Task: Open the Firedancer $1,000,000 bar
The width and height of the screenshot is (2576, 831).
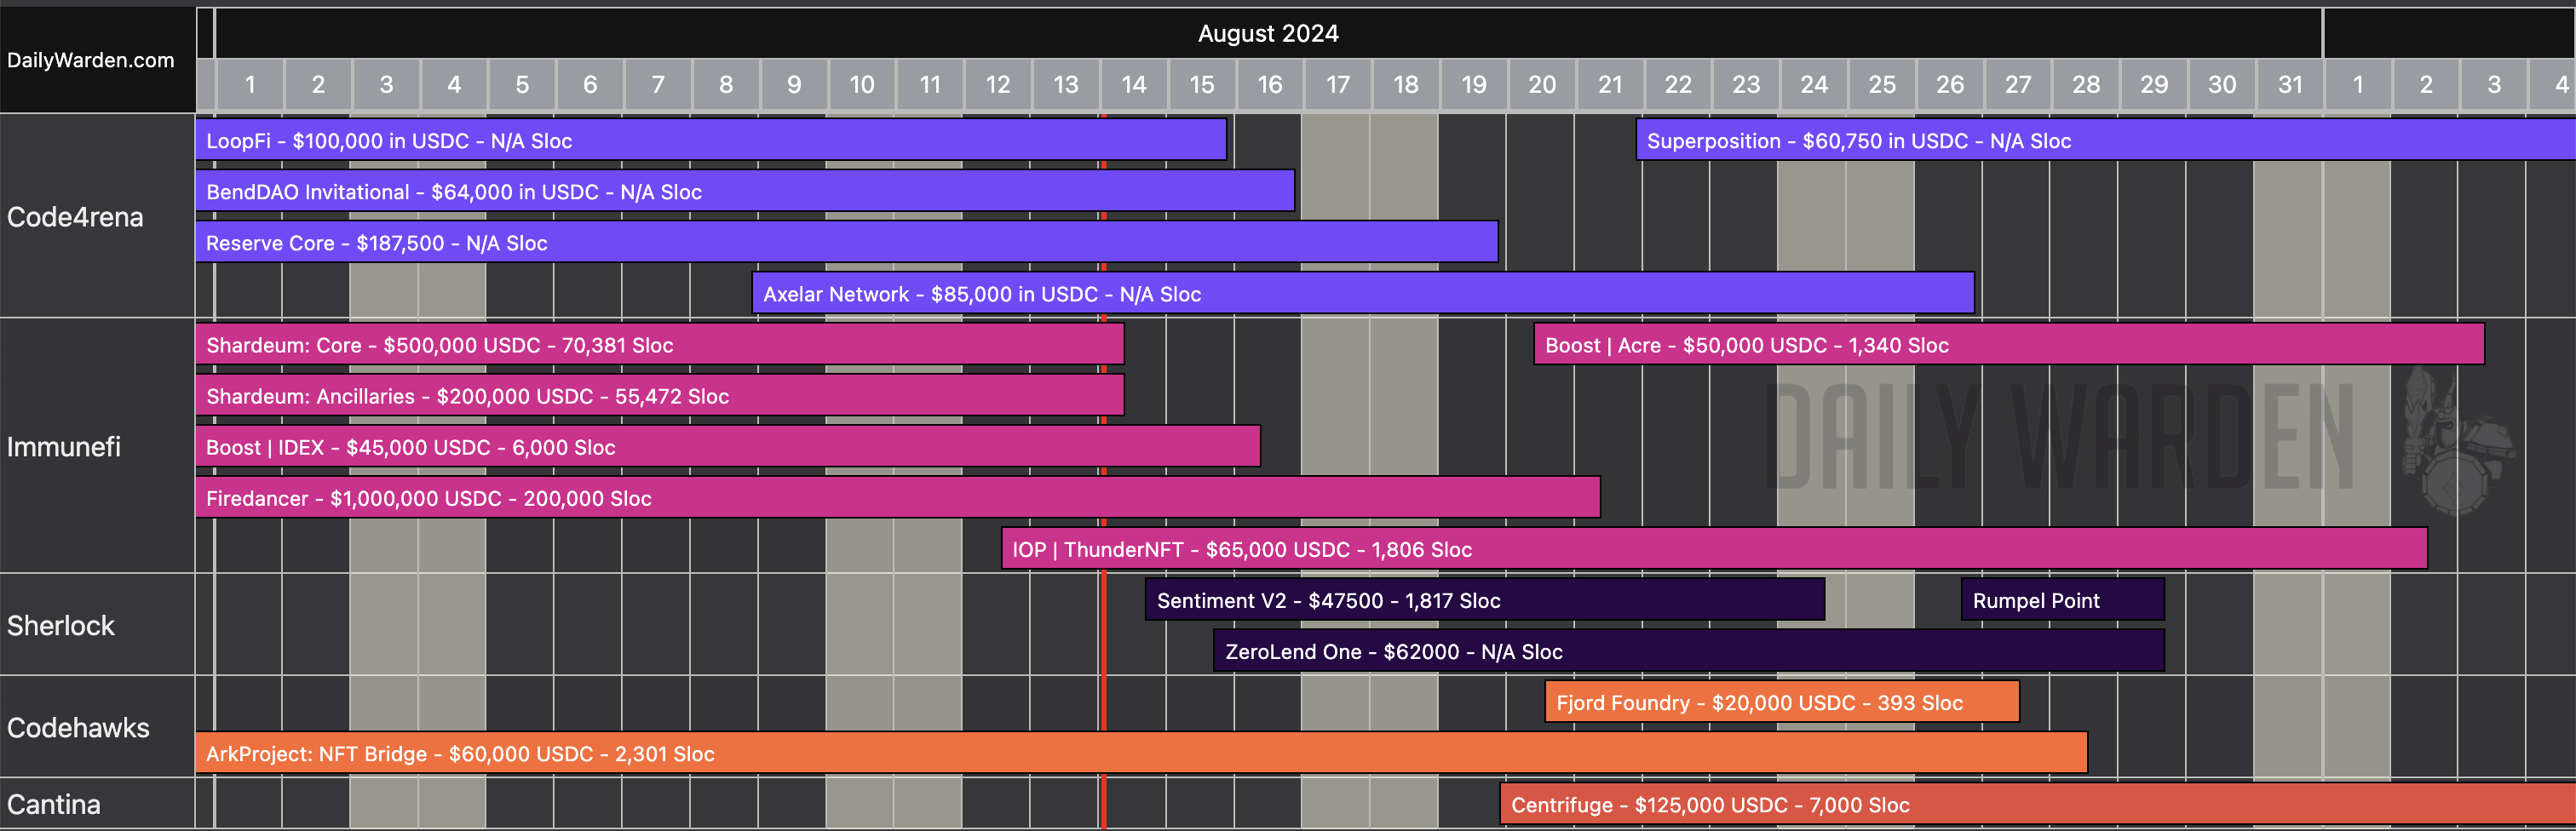Action: pyautogui.click(x=898, y=497)
